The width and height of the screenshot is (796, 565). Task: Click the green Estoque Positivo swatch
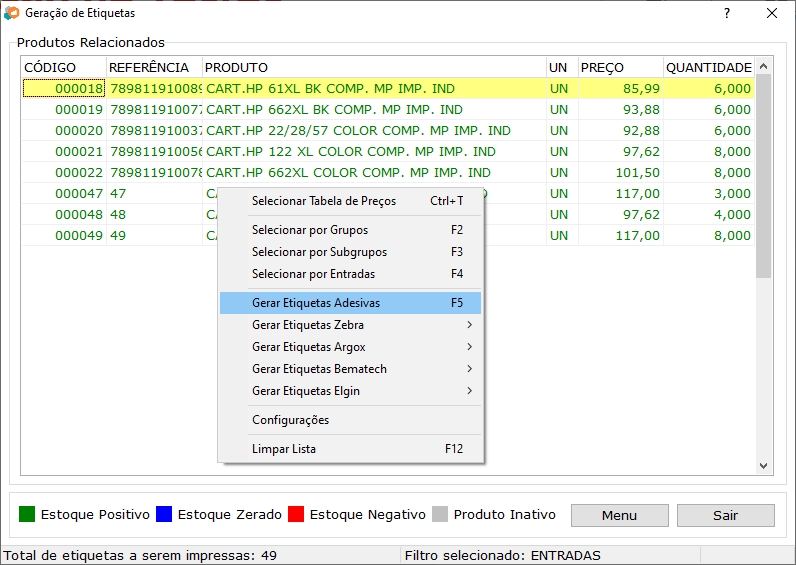point(27,515)
